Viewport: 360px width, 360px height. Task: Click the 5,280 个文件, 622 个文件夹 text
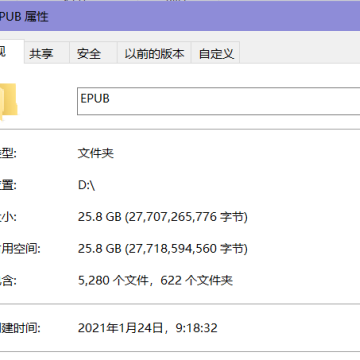(155, 280)
